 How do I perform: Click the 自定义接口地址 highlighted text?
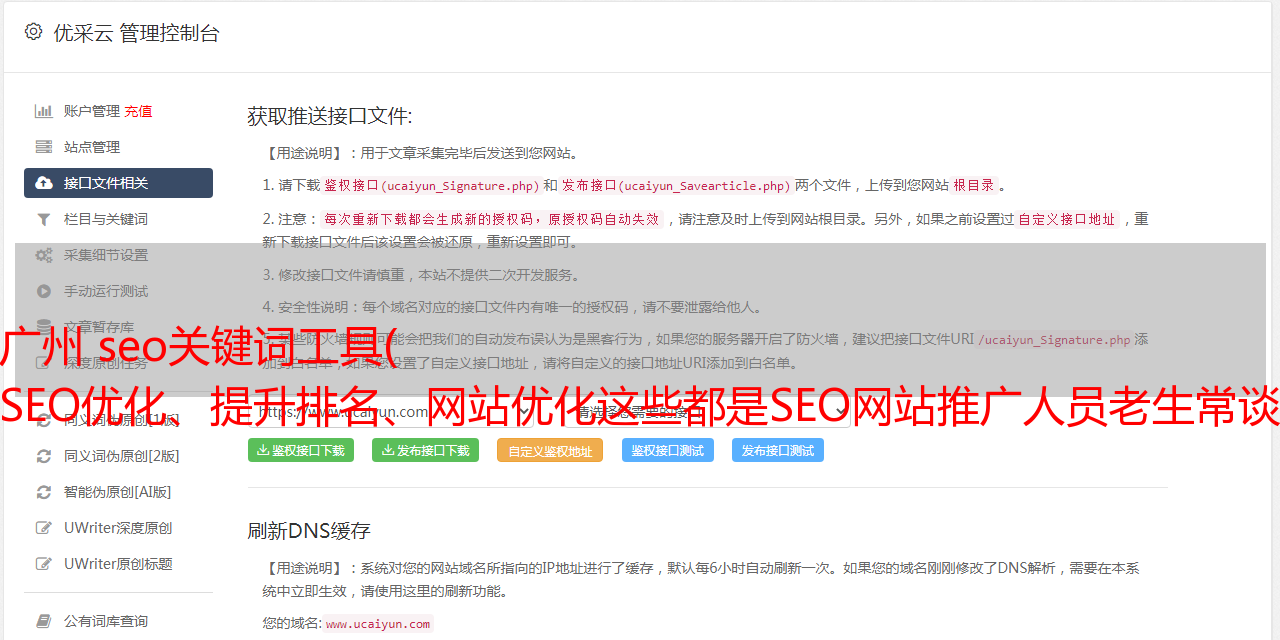[x=1066, y=219]
